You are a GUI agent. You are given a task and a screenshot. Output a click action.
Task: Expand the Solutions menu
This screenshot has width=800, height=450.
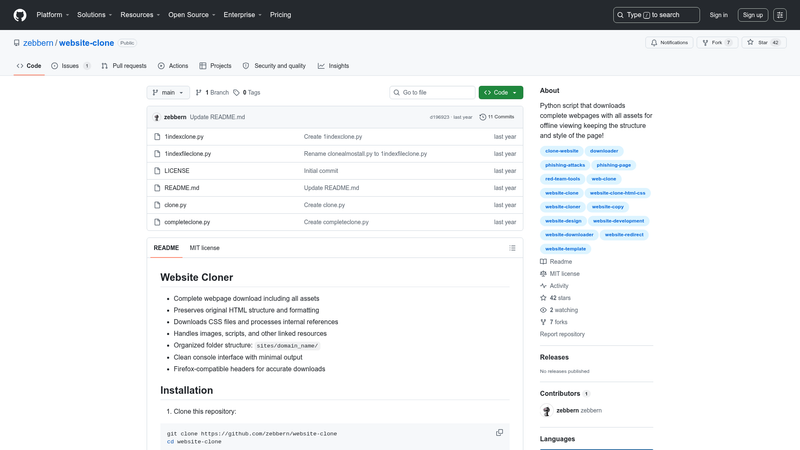tap(94, 15)
